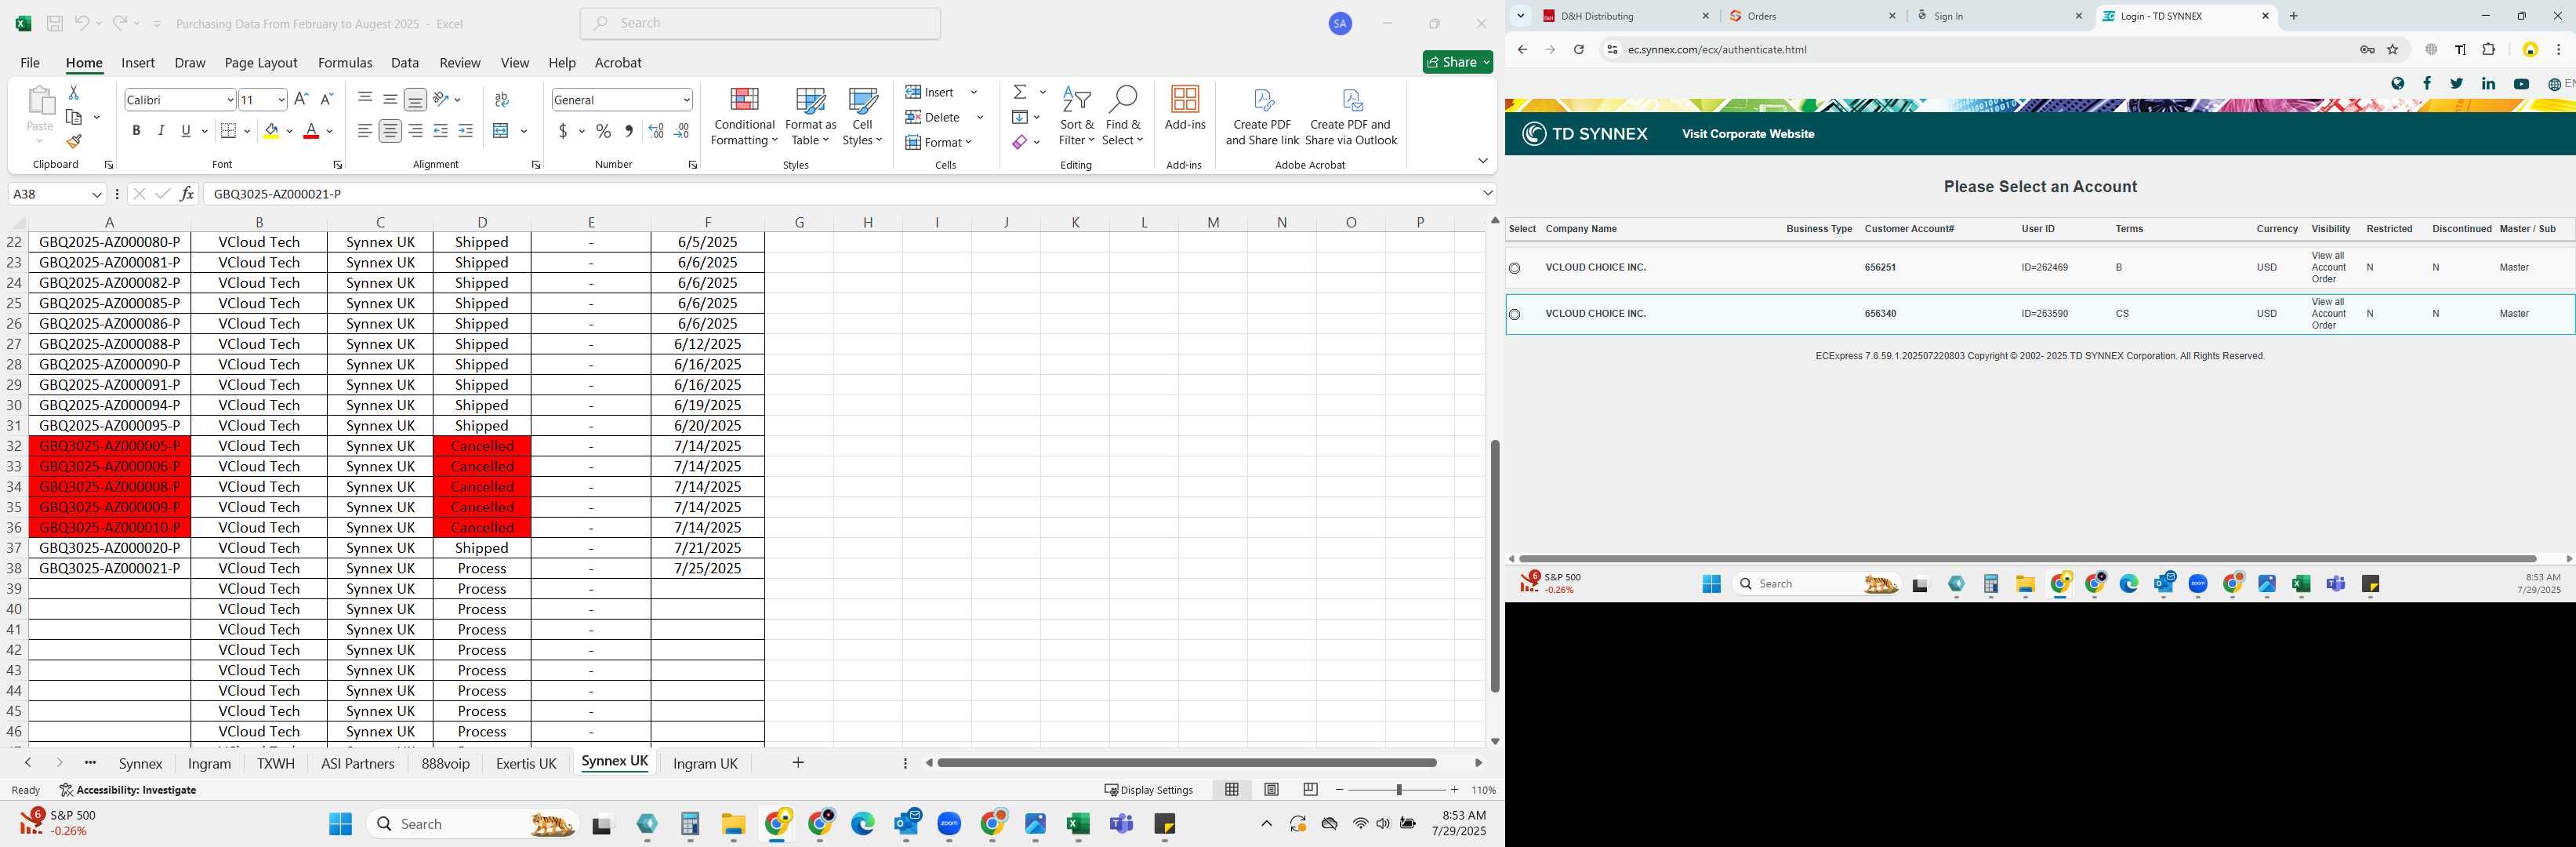The height and width of the screenshot is (847, 2576).
Task: Click Create PDF and Share link icon
Action: tap(1262, 116)
